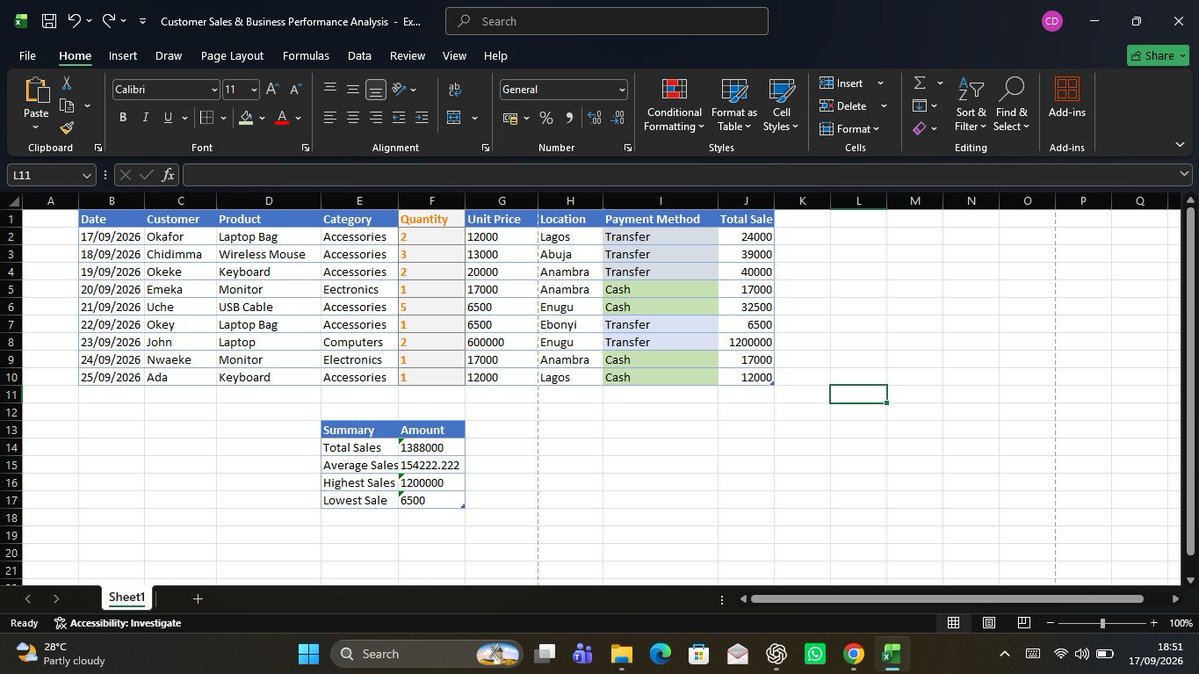Open the General number format dropdown
Image resolution: width=1199 pixels, height=674 pixels.
pyautogui.click(x=622, y=90)
